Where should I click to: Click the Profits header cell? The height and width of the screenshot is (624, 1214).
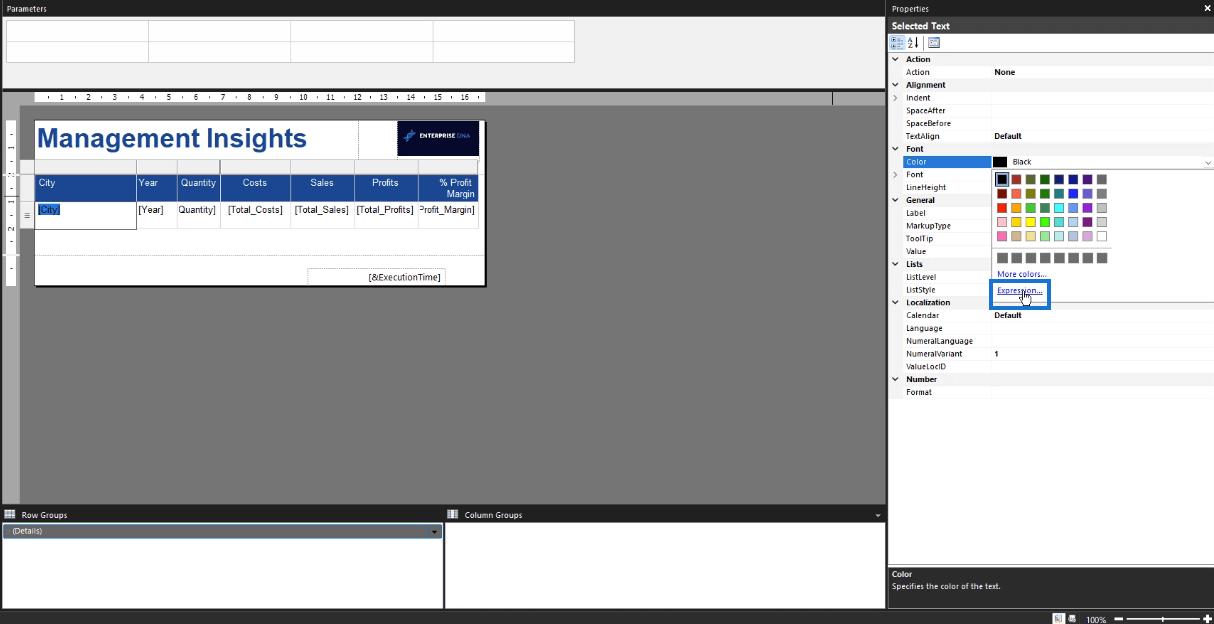pos(386,188)
